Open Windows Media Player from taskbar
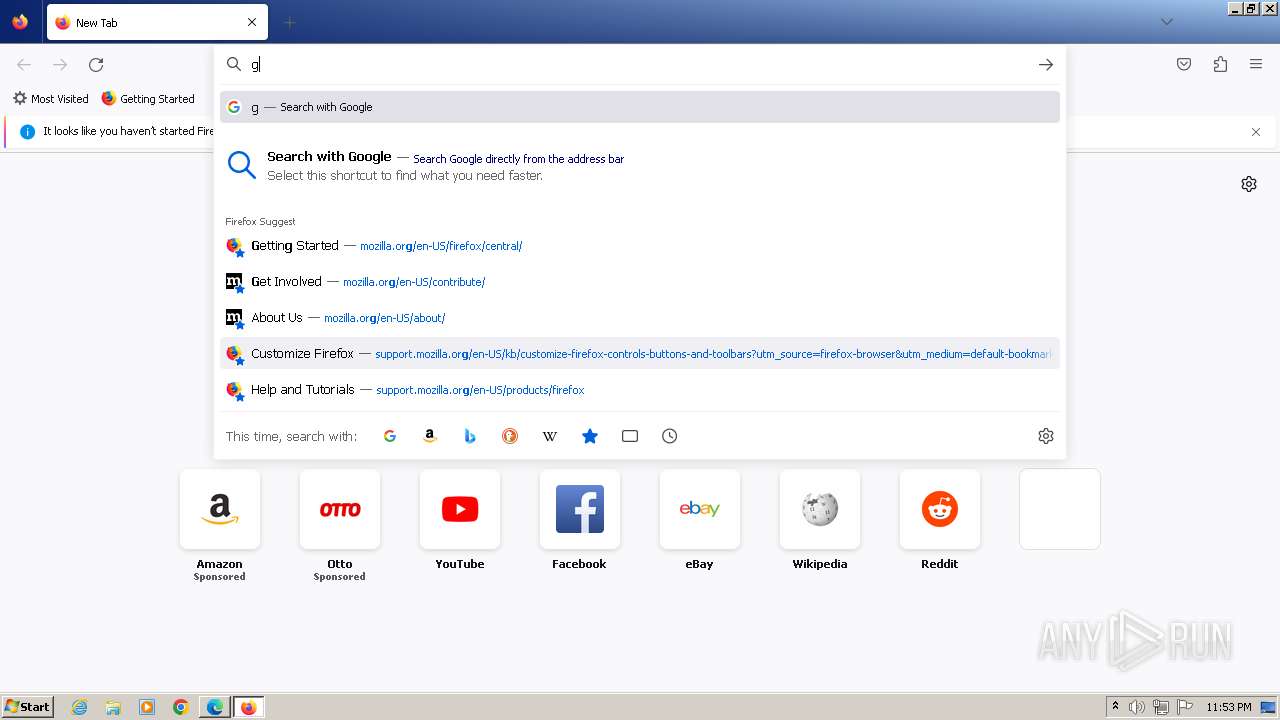Screen dimensions: 1280x720 click(x=147, y=707)
